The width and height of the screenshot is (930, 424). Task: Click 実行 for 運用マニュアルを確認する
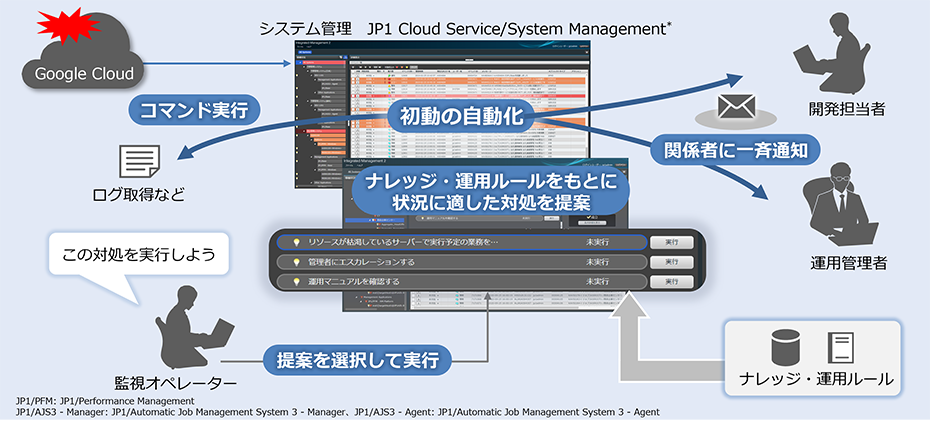click(671, 281)
